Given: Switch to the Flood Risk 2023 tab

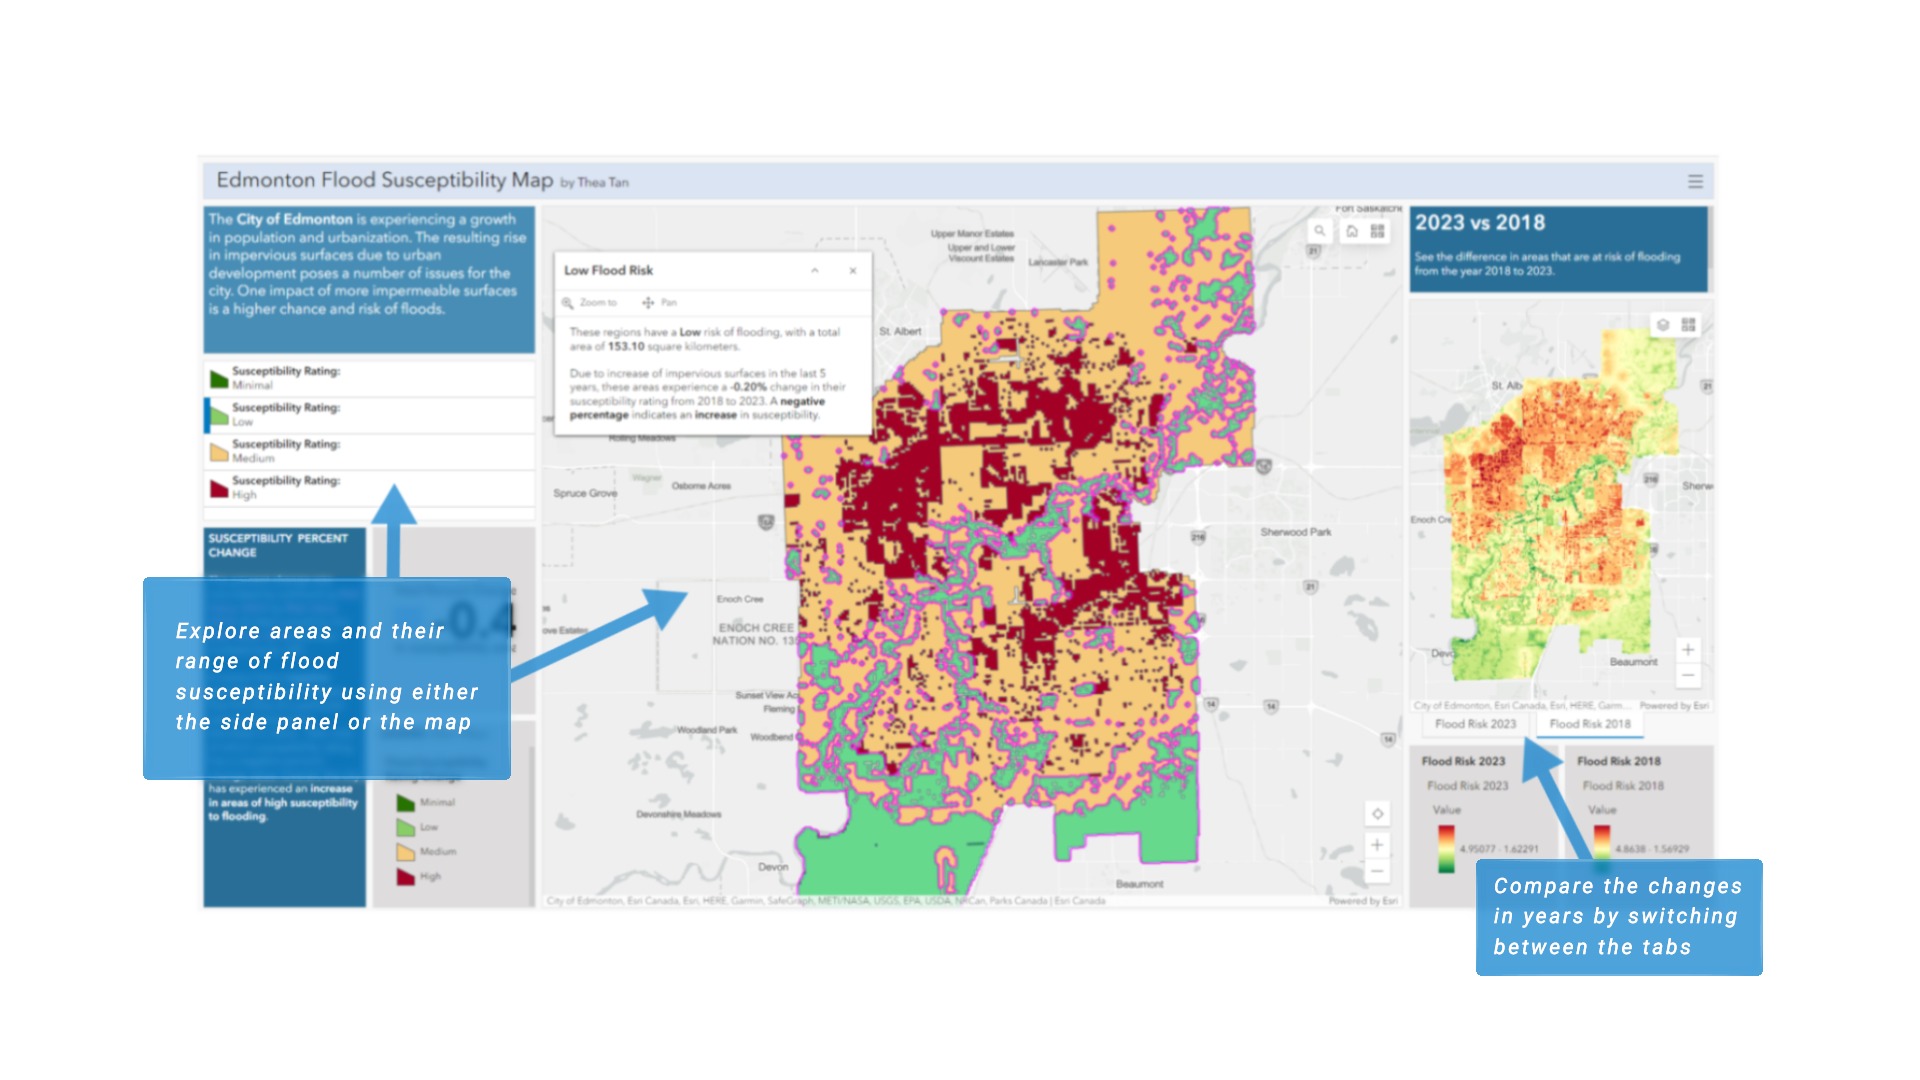Looking at the screenshot, I should pos(1475,724).
